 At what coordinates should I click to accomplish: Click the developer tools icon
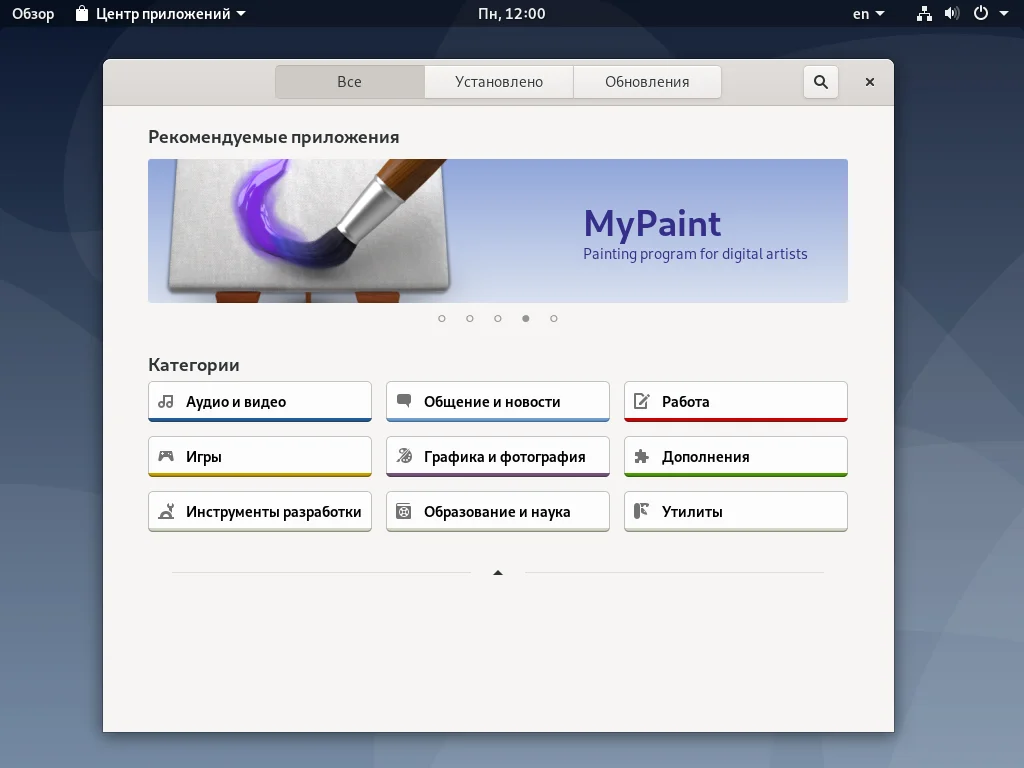pos(167,511)
